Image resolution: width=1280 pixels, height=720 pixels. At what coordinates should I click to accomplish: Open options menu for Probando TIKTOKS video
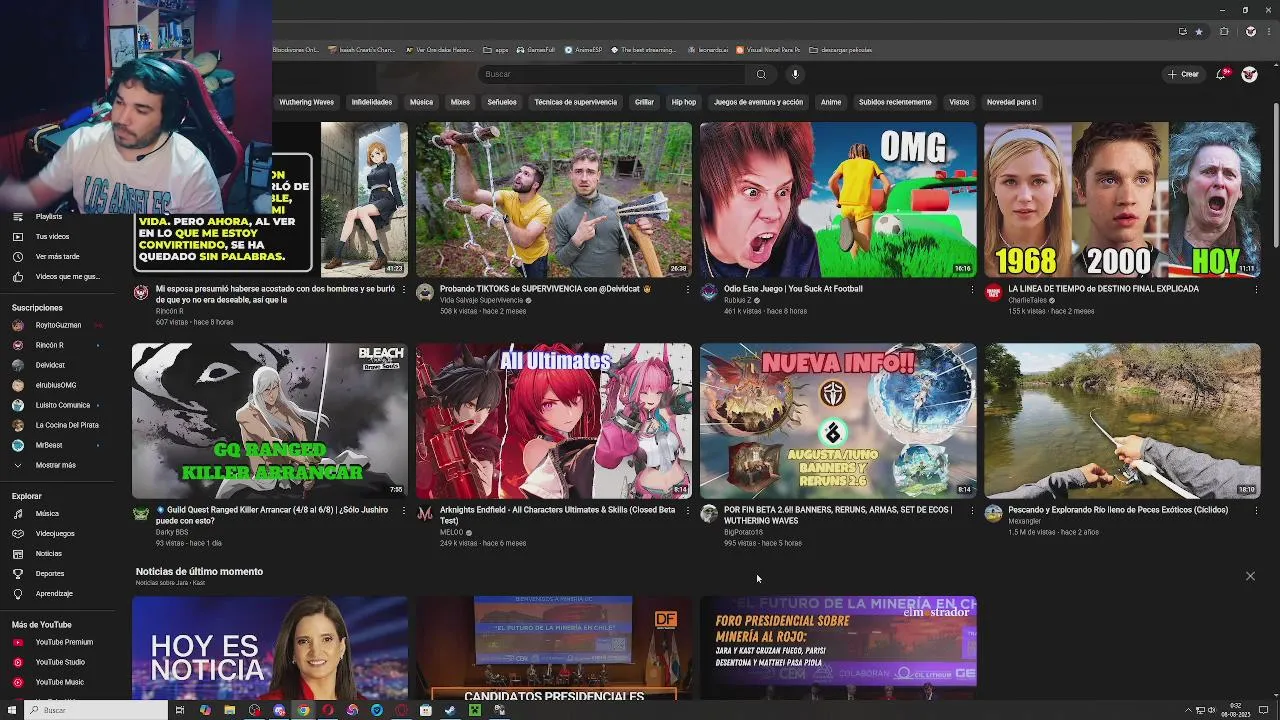point(687,290)
